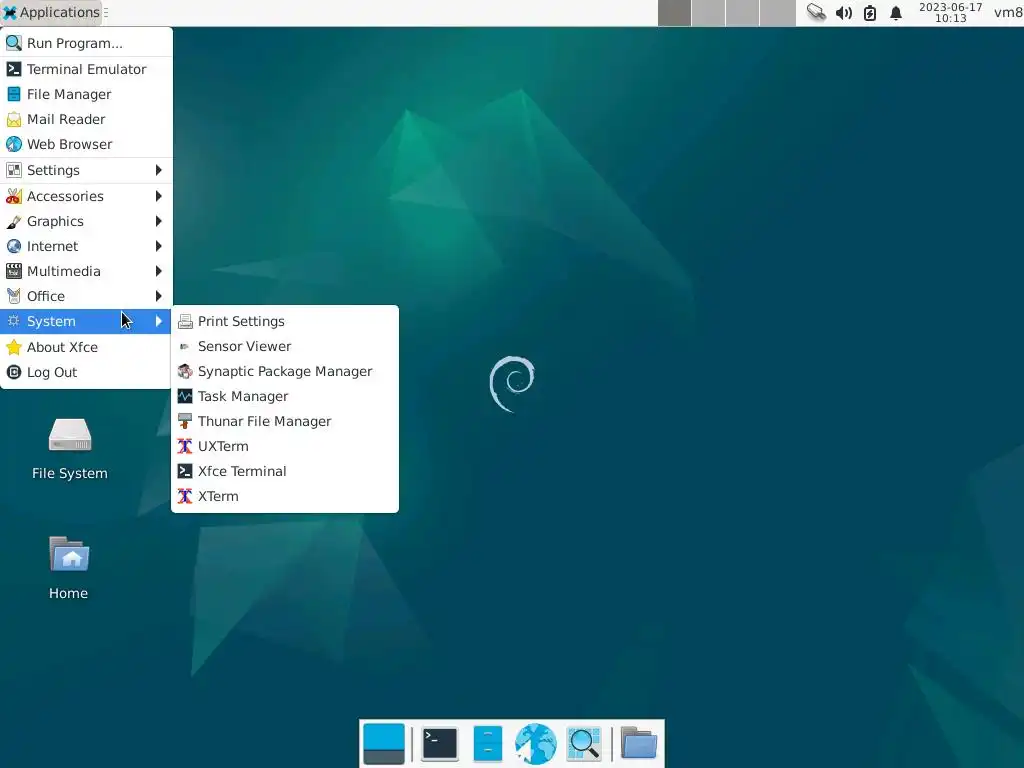Click the UXTerm X icon
The image size is (1024, 768).
click(185, 446)
